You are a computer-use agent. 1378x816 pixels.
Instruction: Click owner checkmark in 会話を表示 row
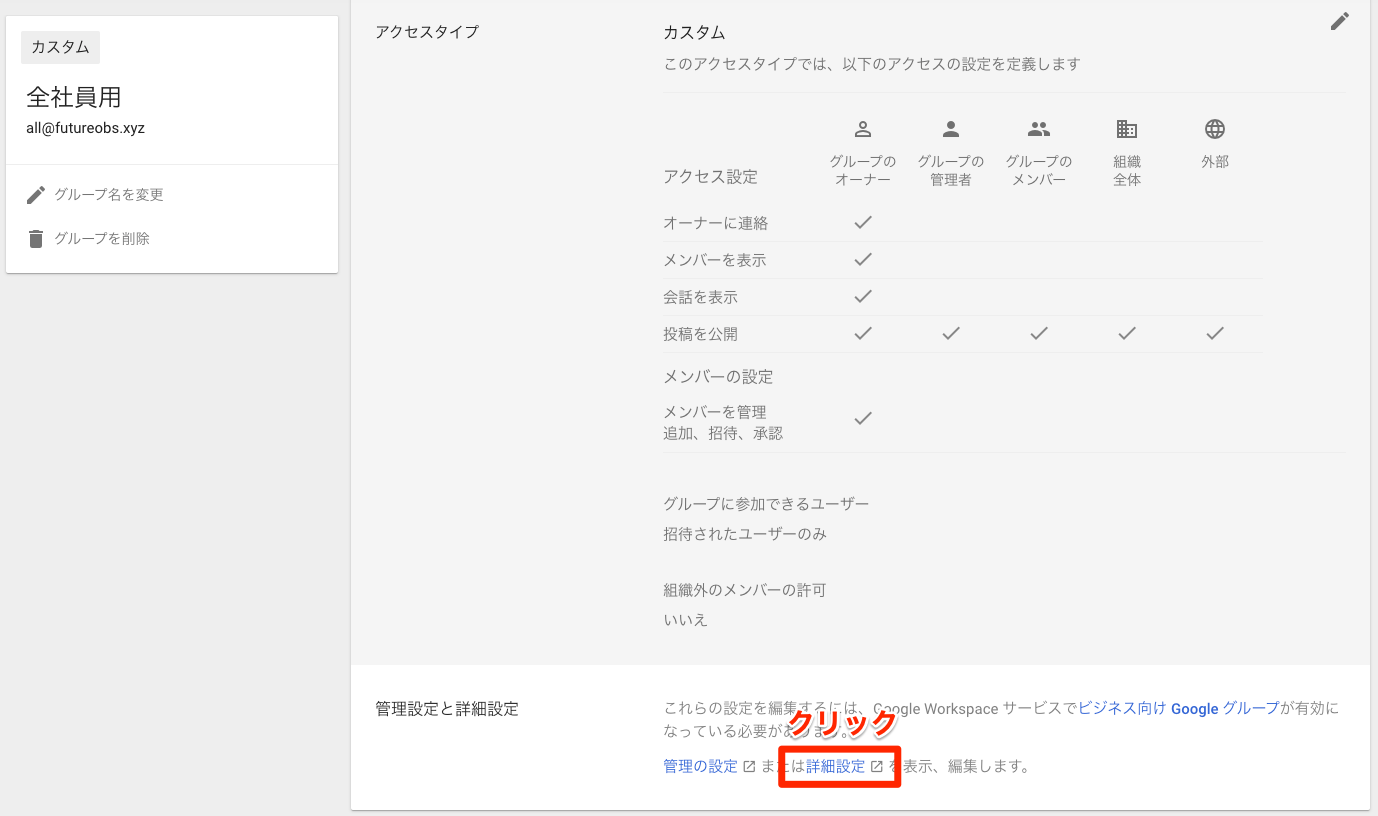click(863, 296)
